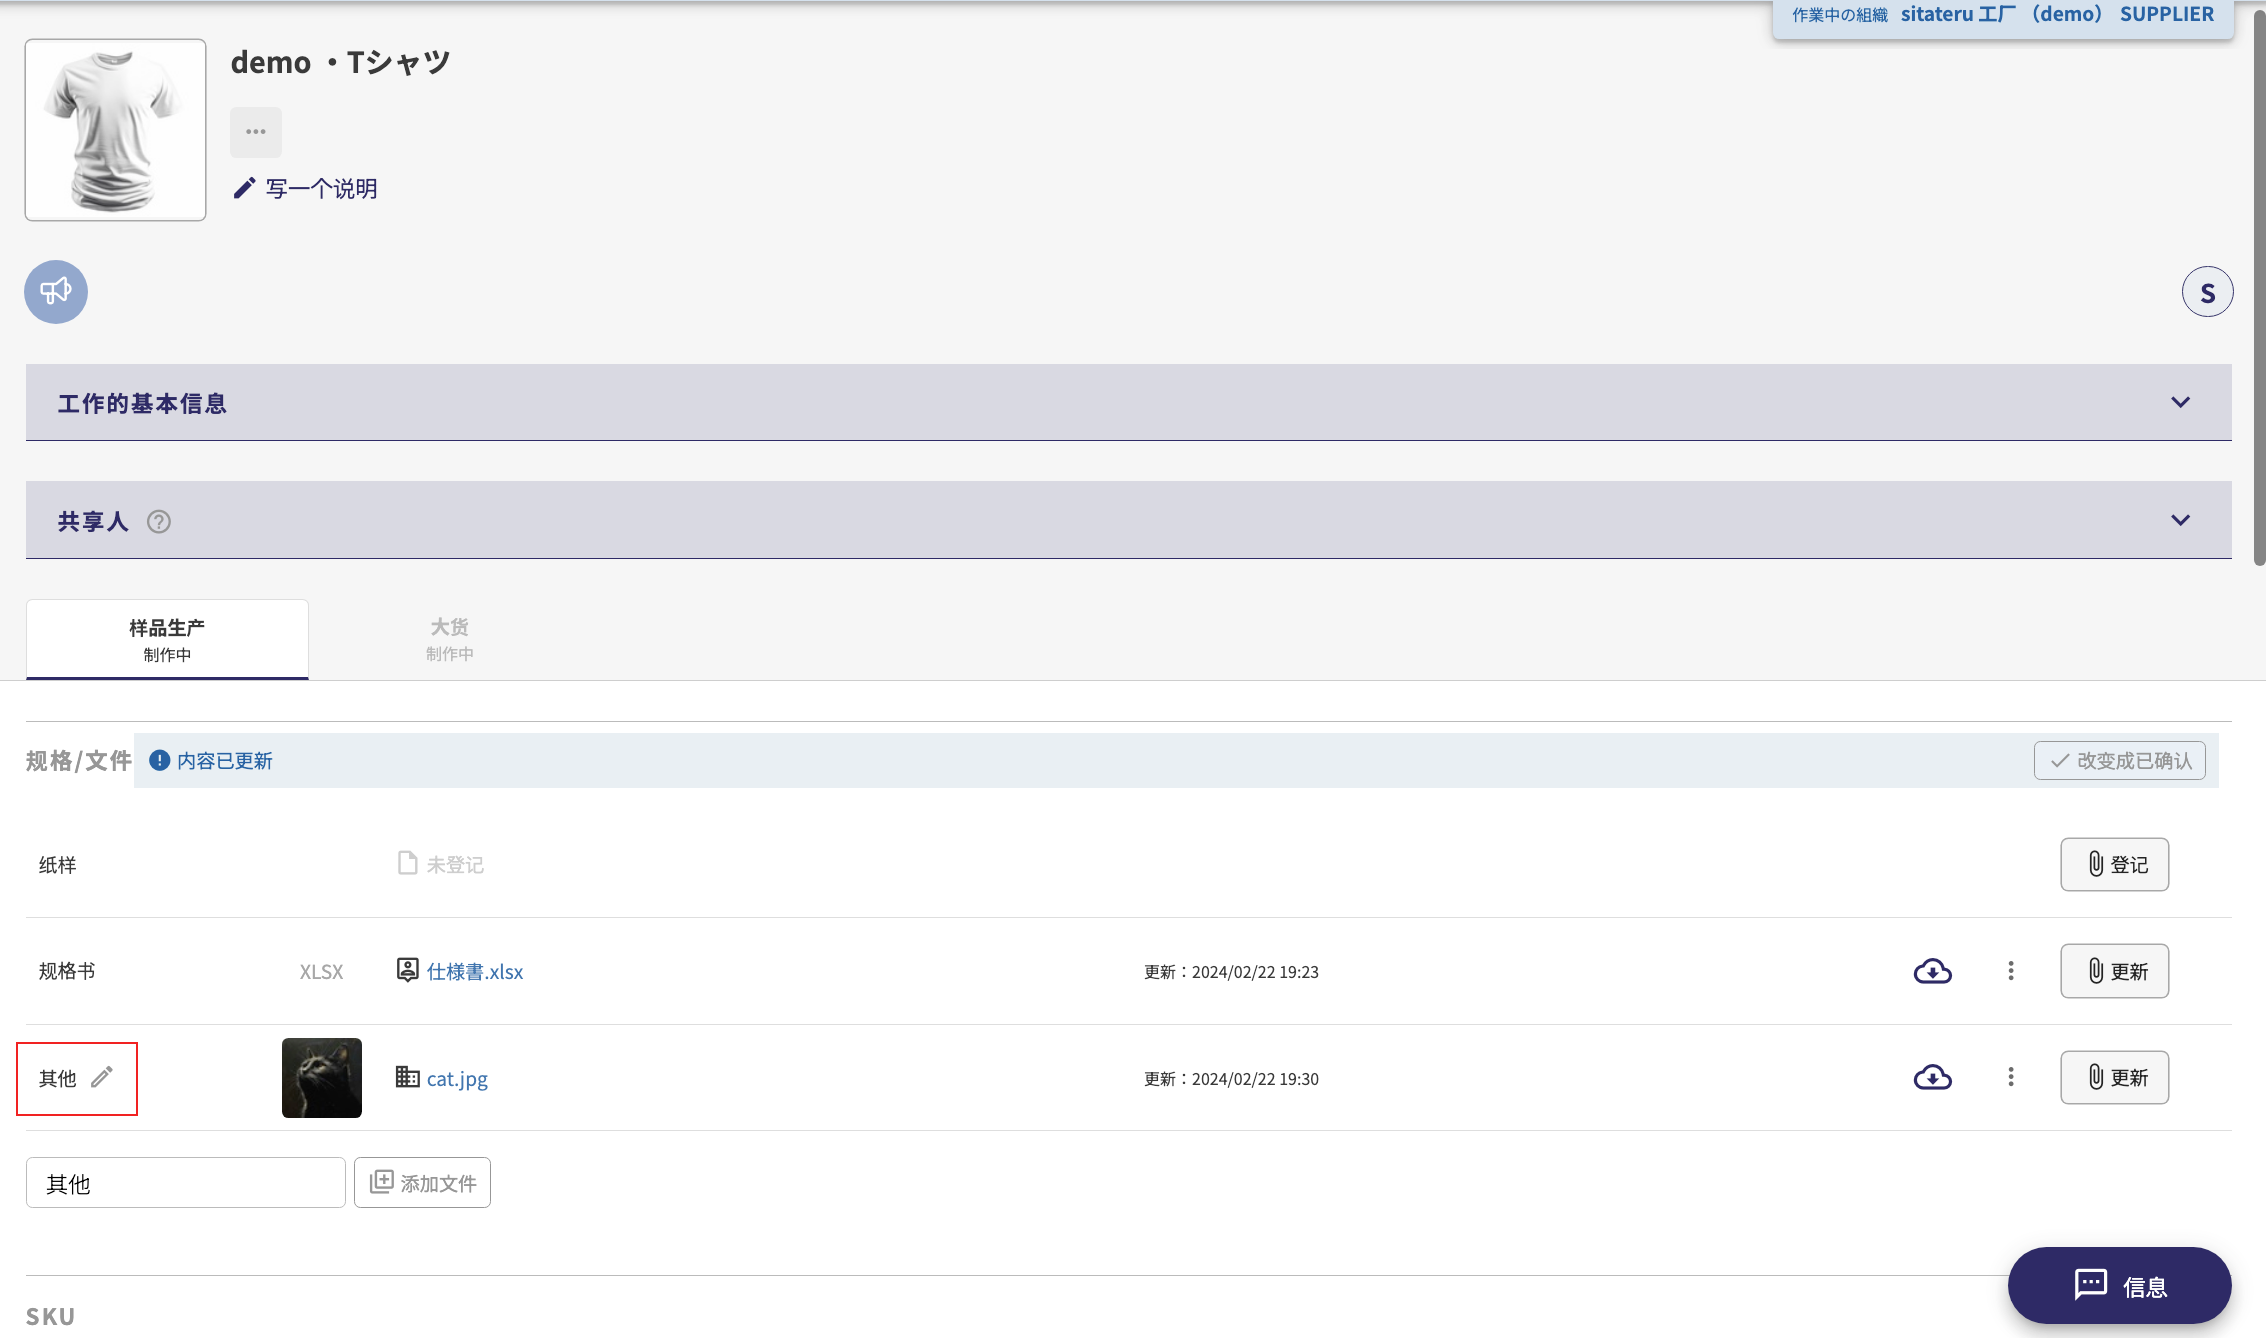Click the help question mark beside 共享人

[159, 522]
